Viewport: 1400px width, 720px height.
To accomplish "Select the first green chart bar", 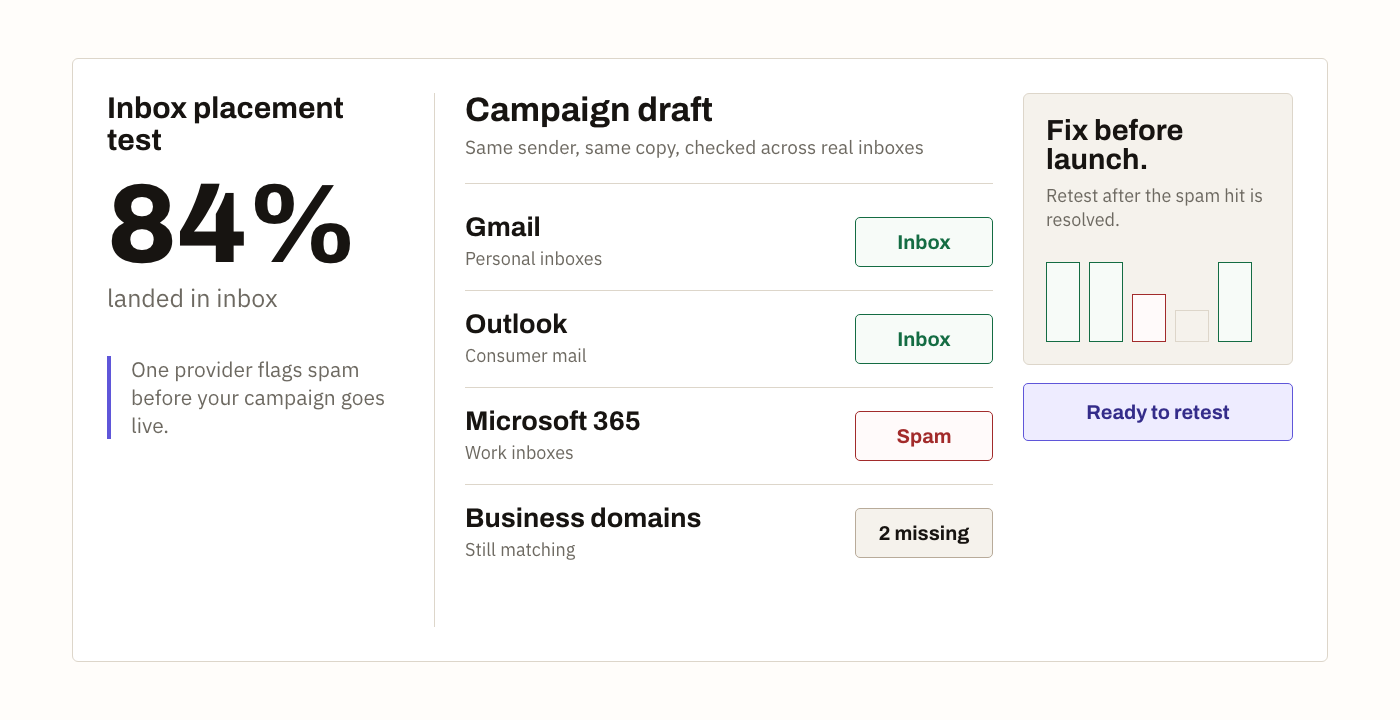I will tap(1063, 302).
